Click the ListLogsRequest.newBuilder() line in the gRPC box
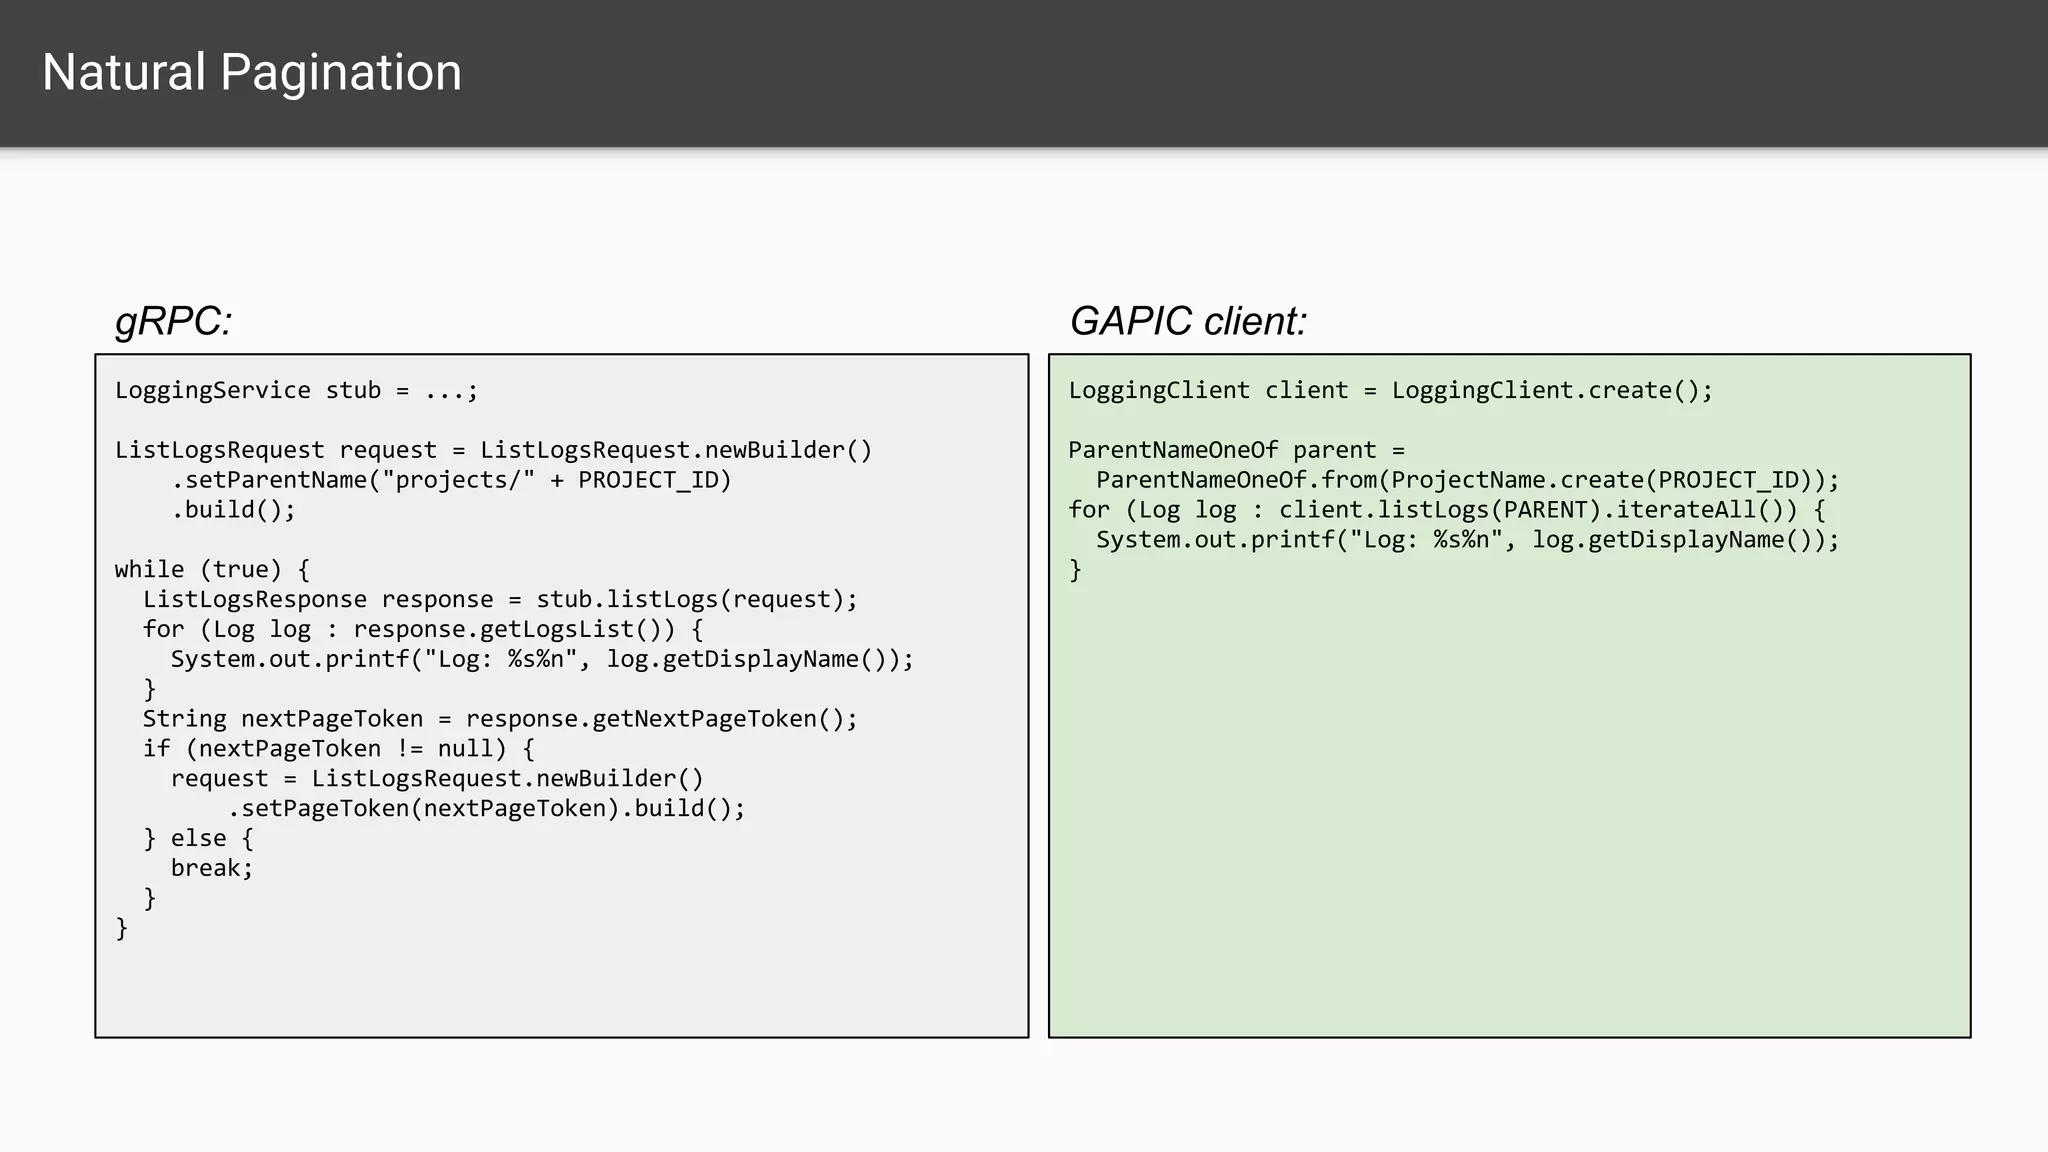Image resolution: width=2048 pixels, height=1152 pixels. pos(493,450)
